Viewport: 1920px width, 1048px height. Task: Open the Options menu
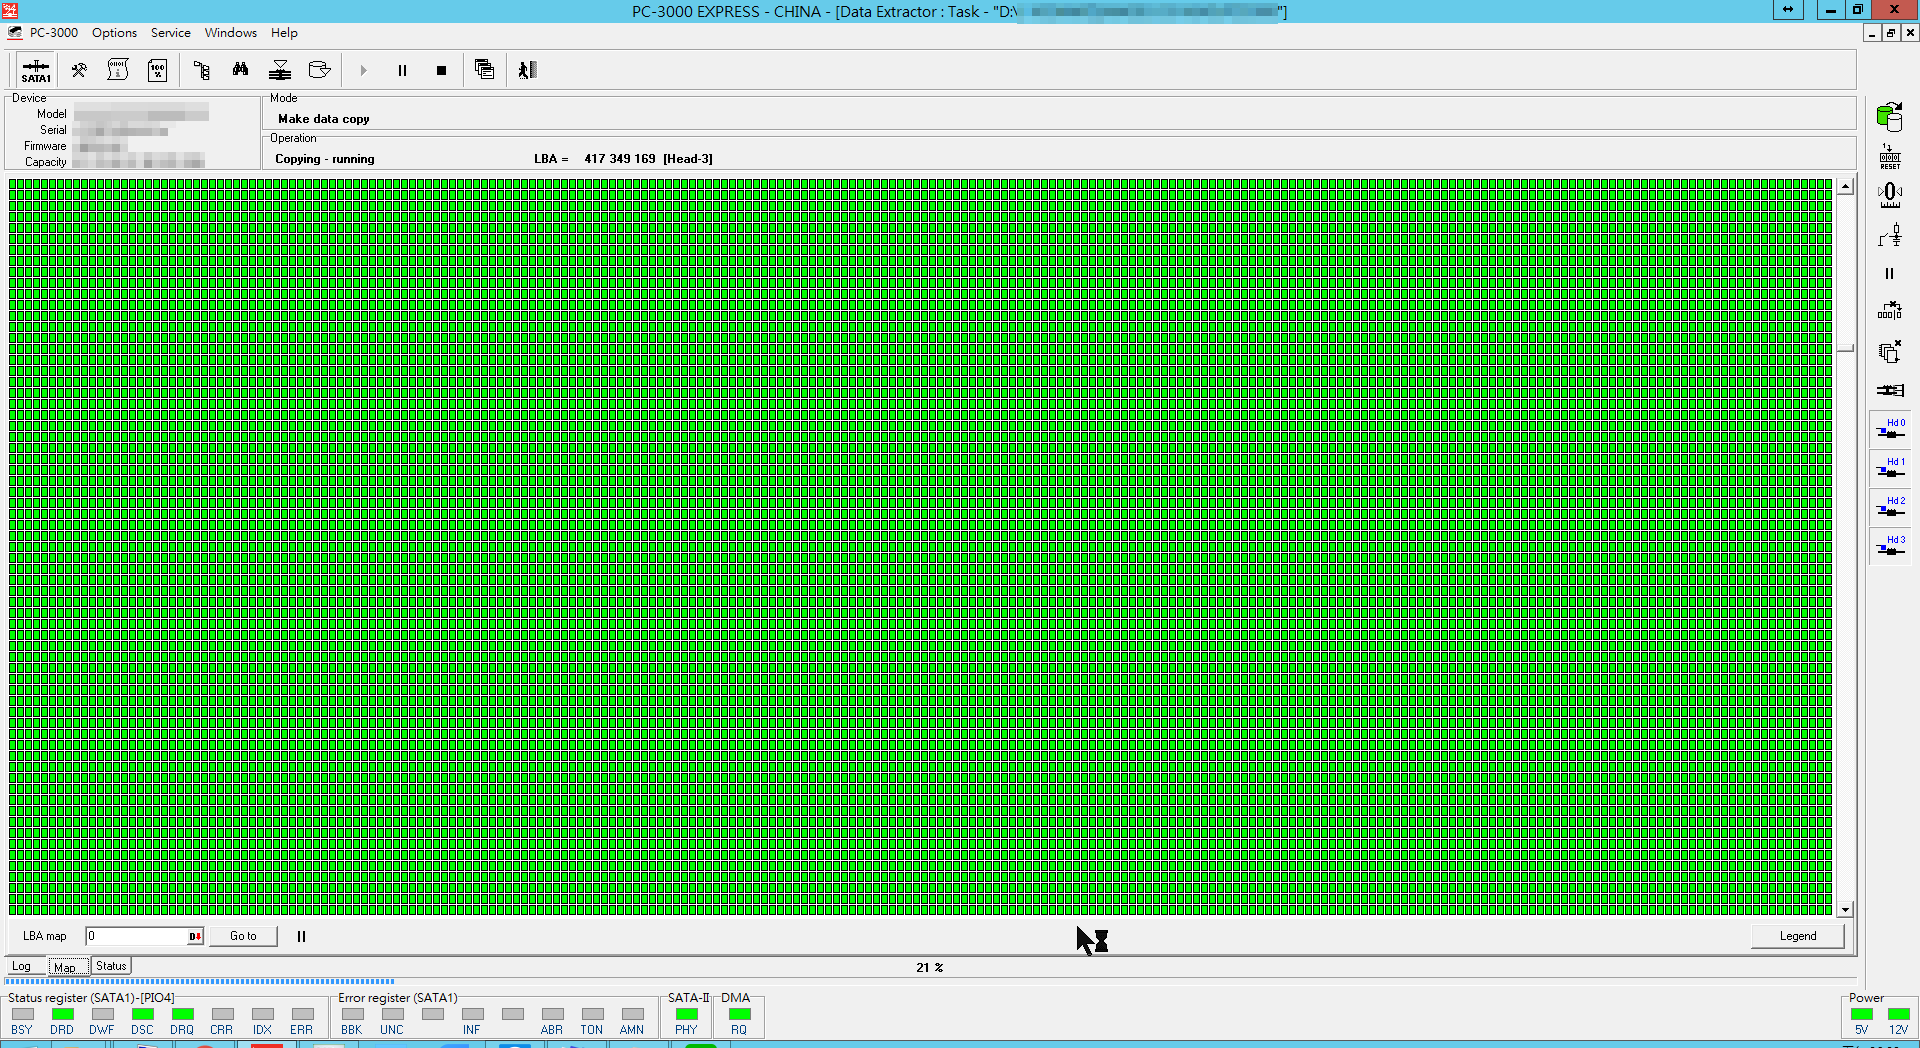(114, 33)
